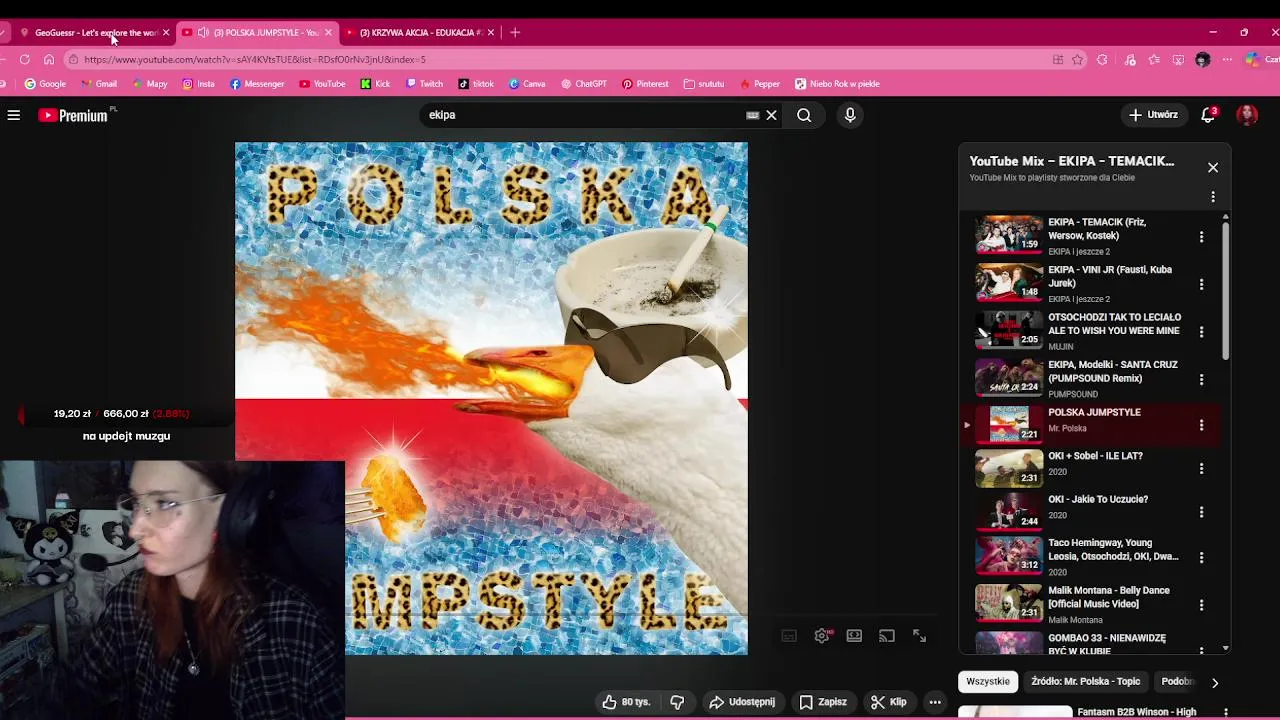Viewport: 1280px width, 720px height.
Task: Select OKI - Jakie To Uczucie? title
Action: (1097, 499)
